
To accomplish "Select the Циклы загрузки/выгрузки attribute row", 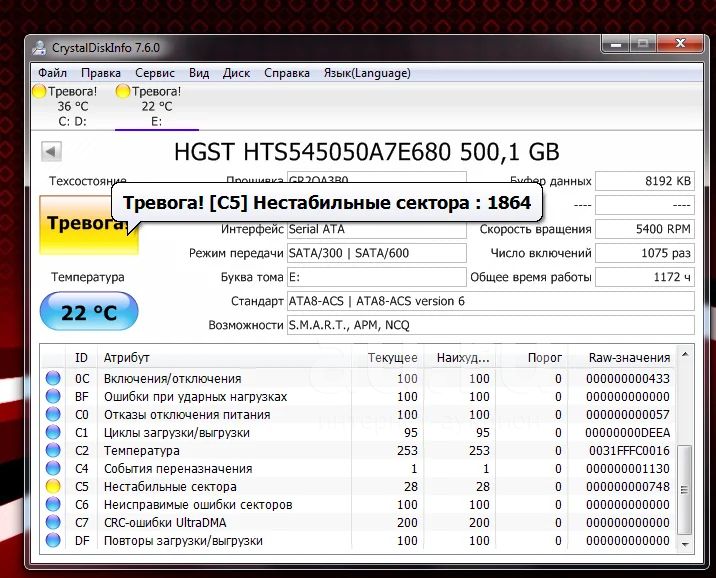I will point(358,432).
